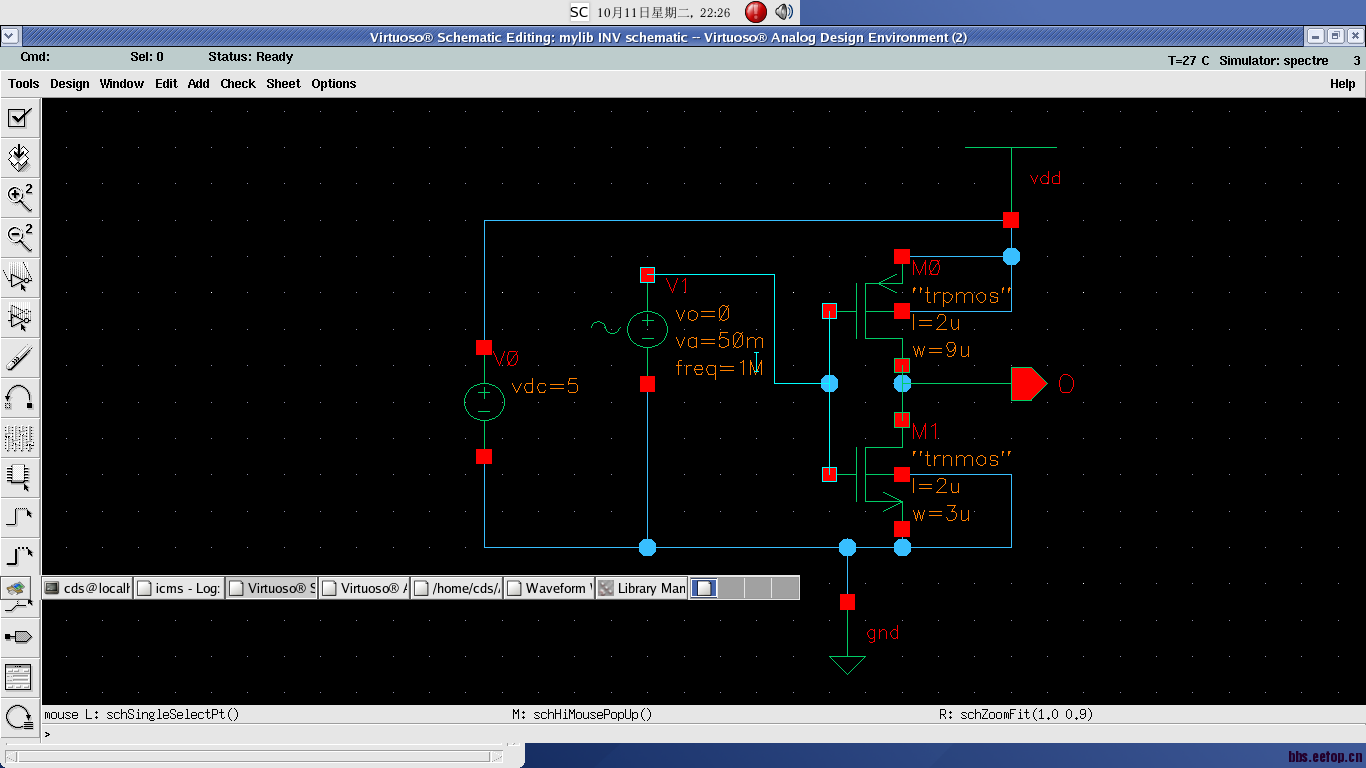Click the "trnmos" model name label
The image size is (1366, 768).
point(962,459)
